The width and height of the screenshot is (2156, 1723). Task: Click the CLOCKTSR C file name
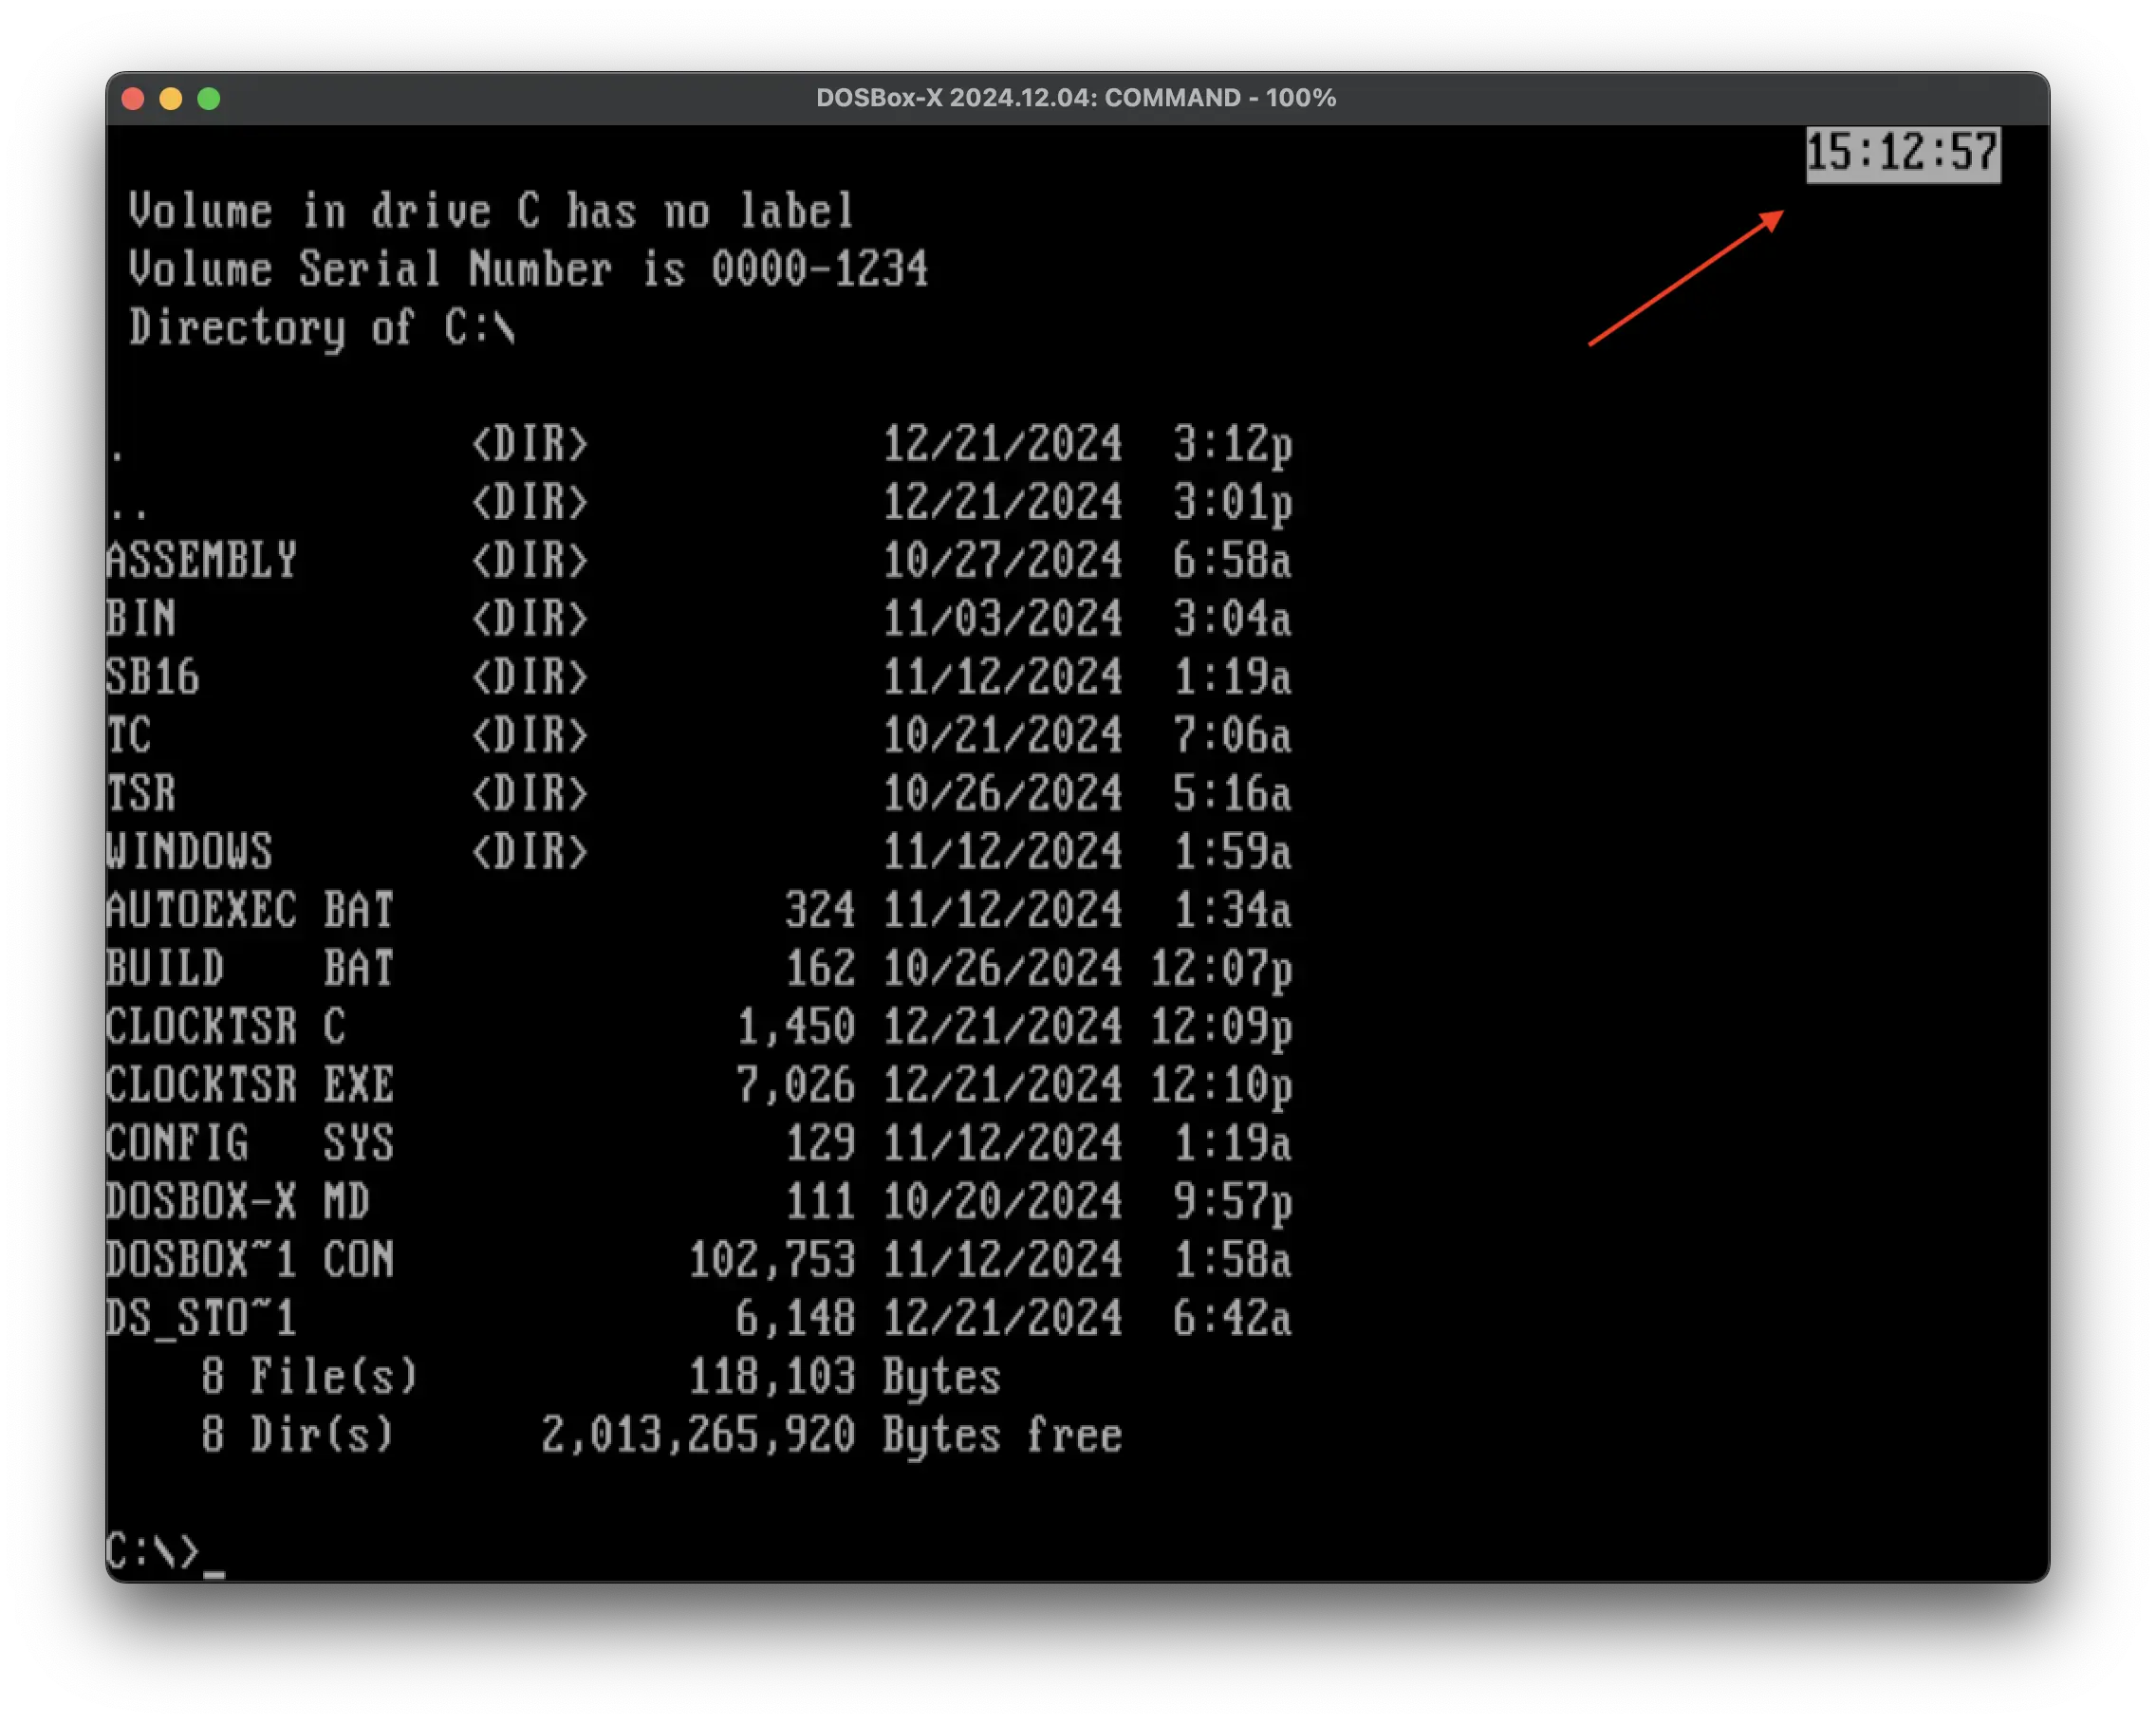[226, 1026]
